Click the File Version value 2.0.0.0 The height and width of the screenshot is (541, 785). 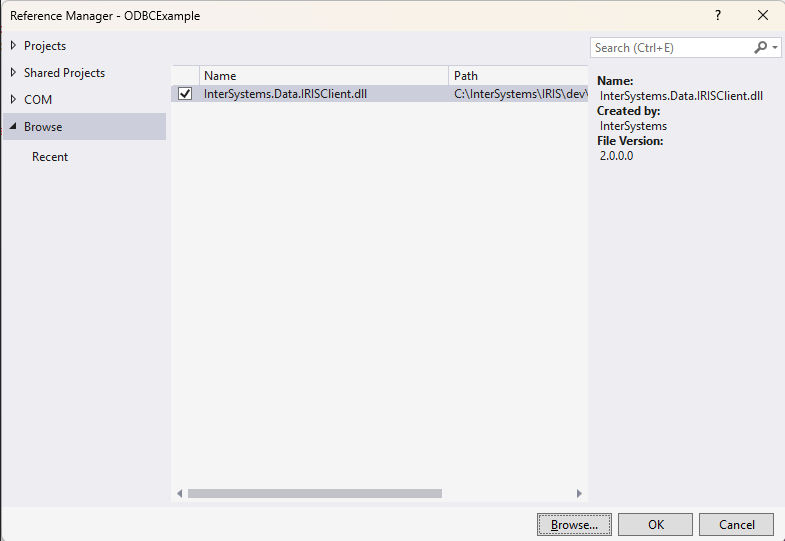click(x=616, y=156)
